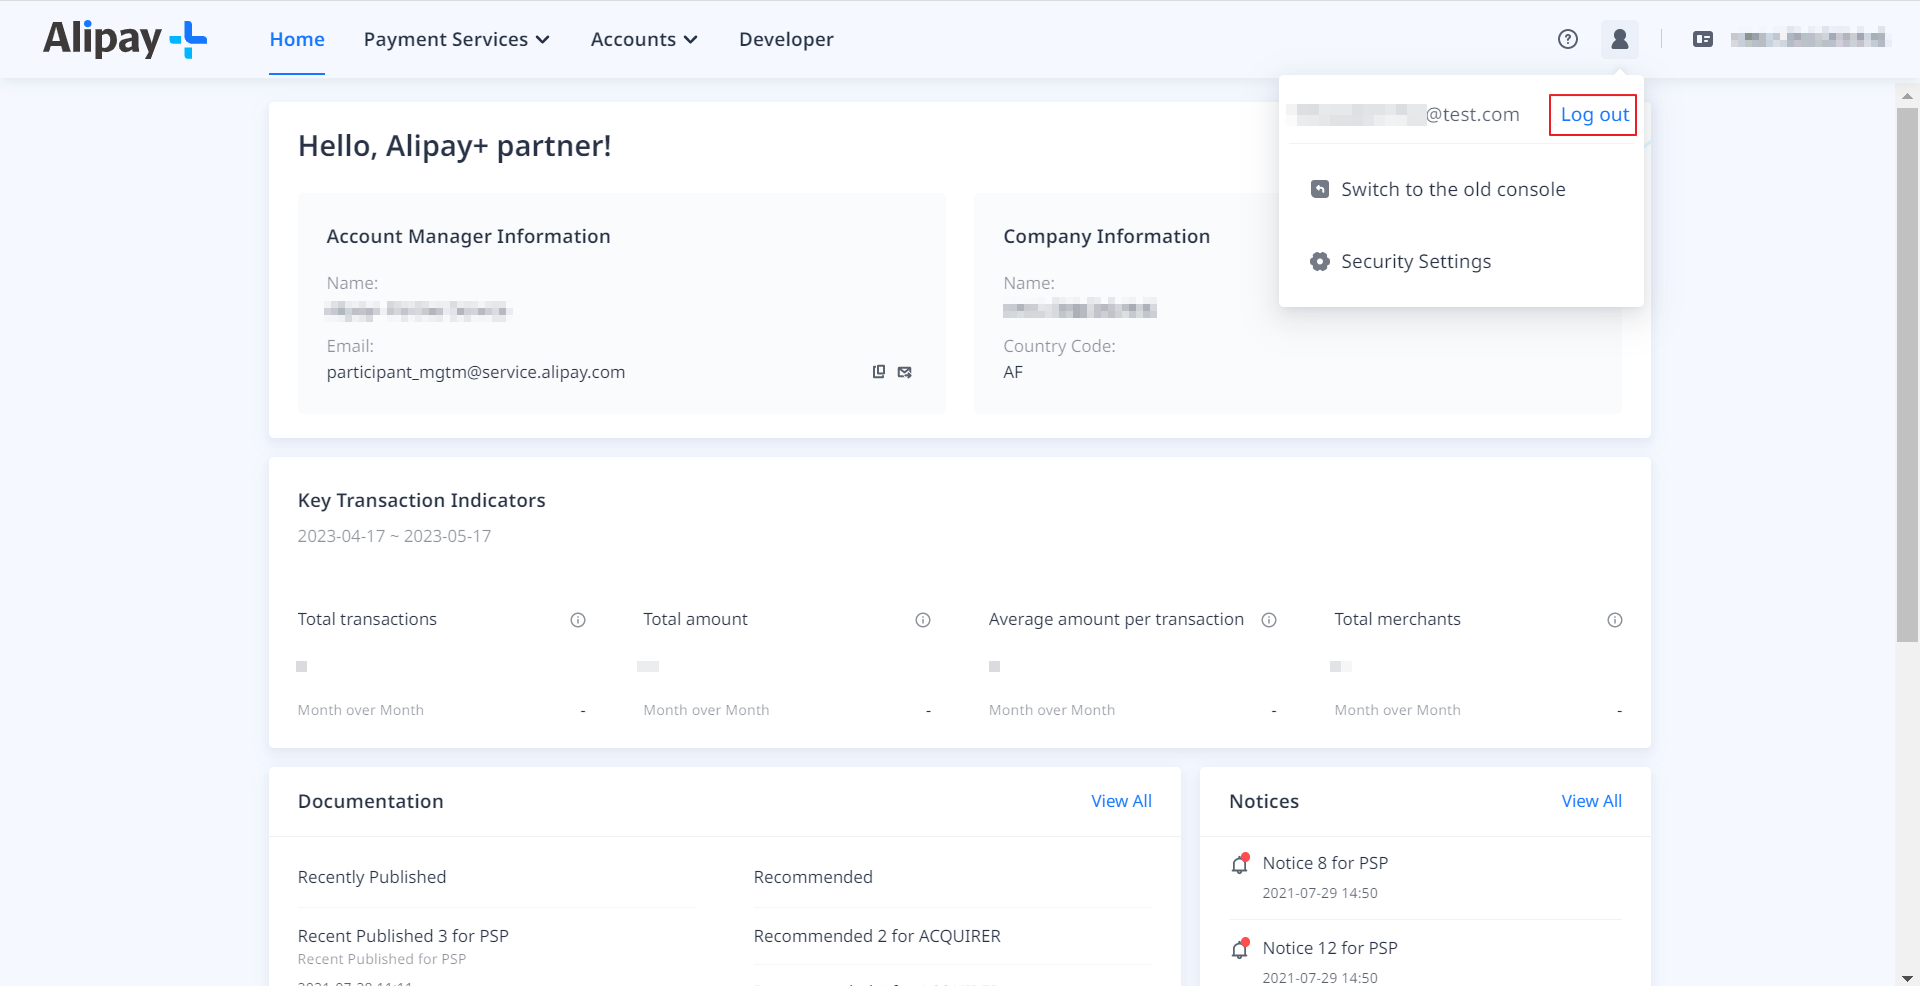This screenshot has width=1920, height=986.
Task: Open the send email icon beside the address
Action: tap(905, 371)
